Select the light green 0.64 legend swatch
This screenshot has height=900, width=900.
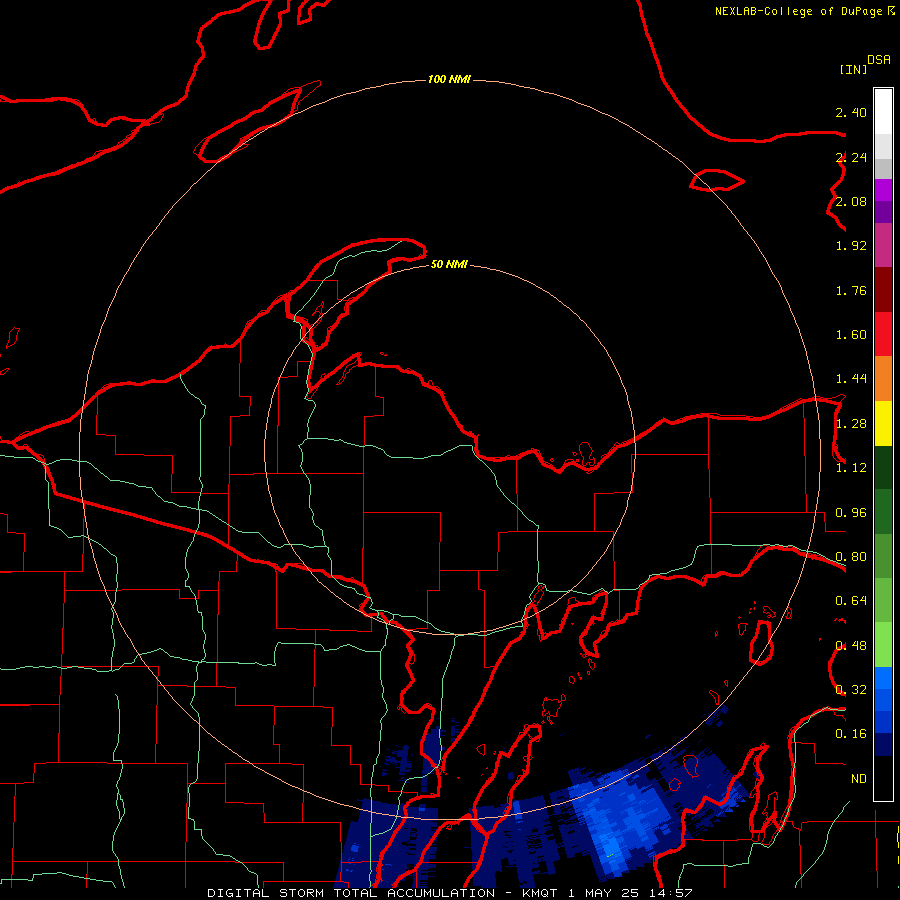click(x=883, y=600)
